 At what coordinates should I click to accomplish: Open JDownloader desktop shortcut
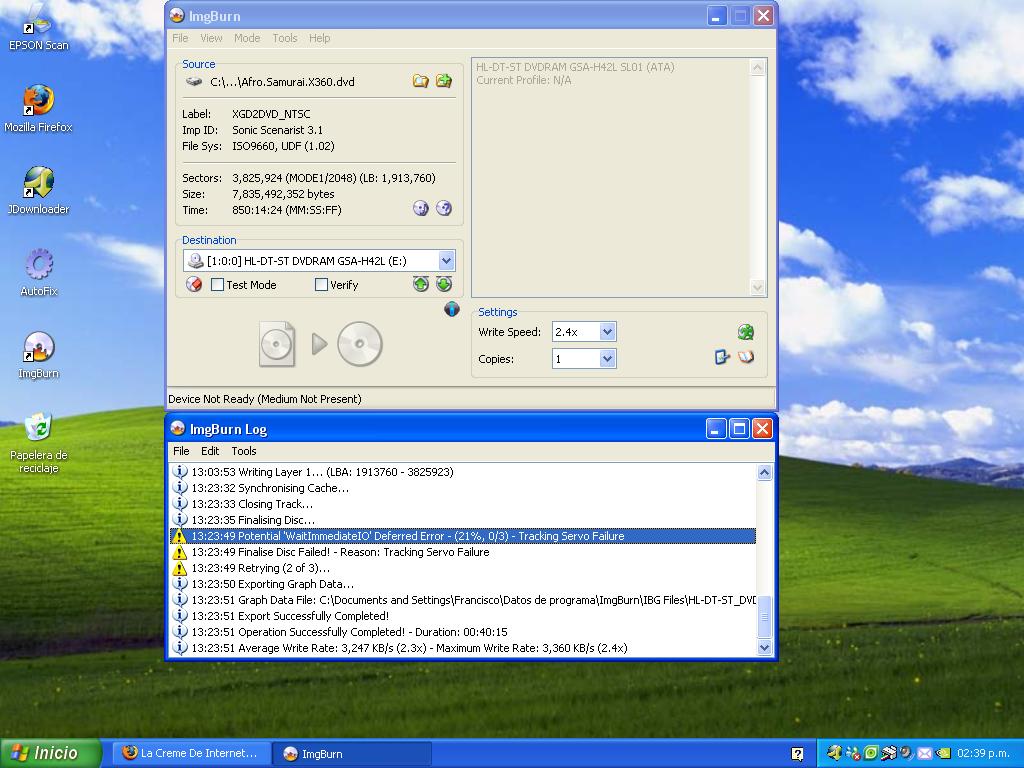[x=39, y=191]
